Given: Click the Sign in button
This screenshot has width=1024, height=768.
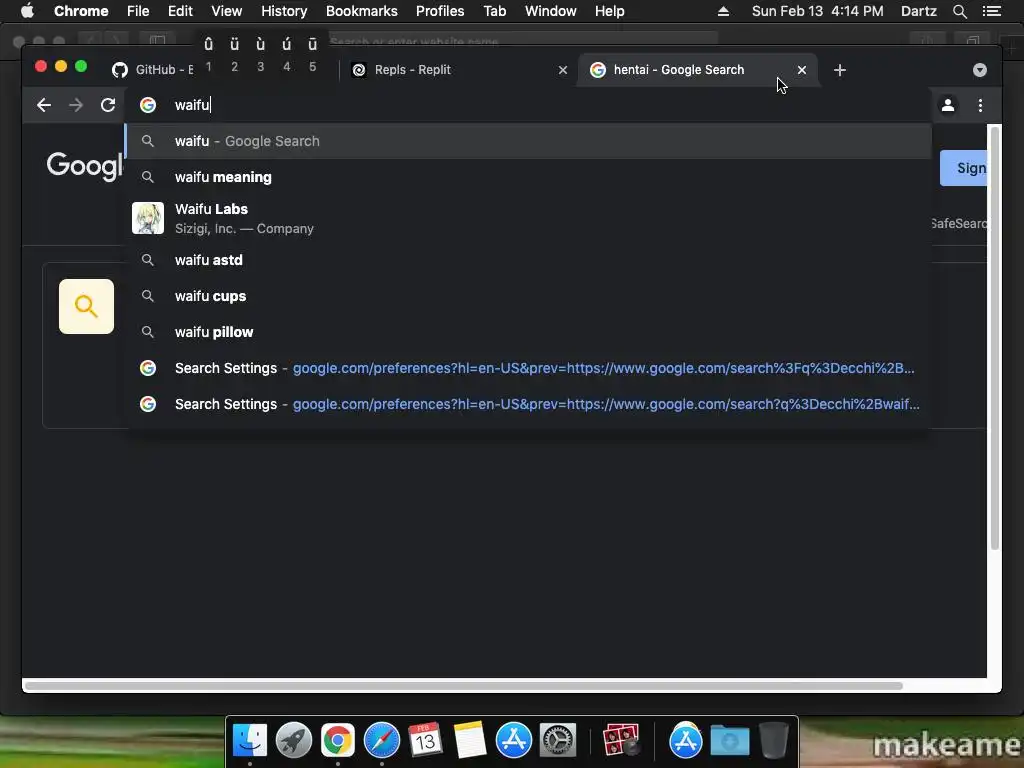Looking at the screenshot, I should (964, 168).
